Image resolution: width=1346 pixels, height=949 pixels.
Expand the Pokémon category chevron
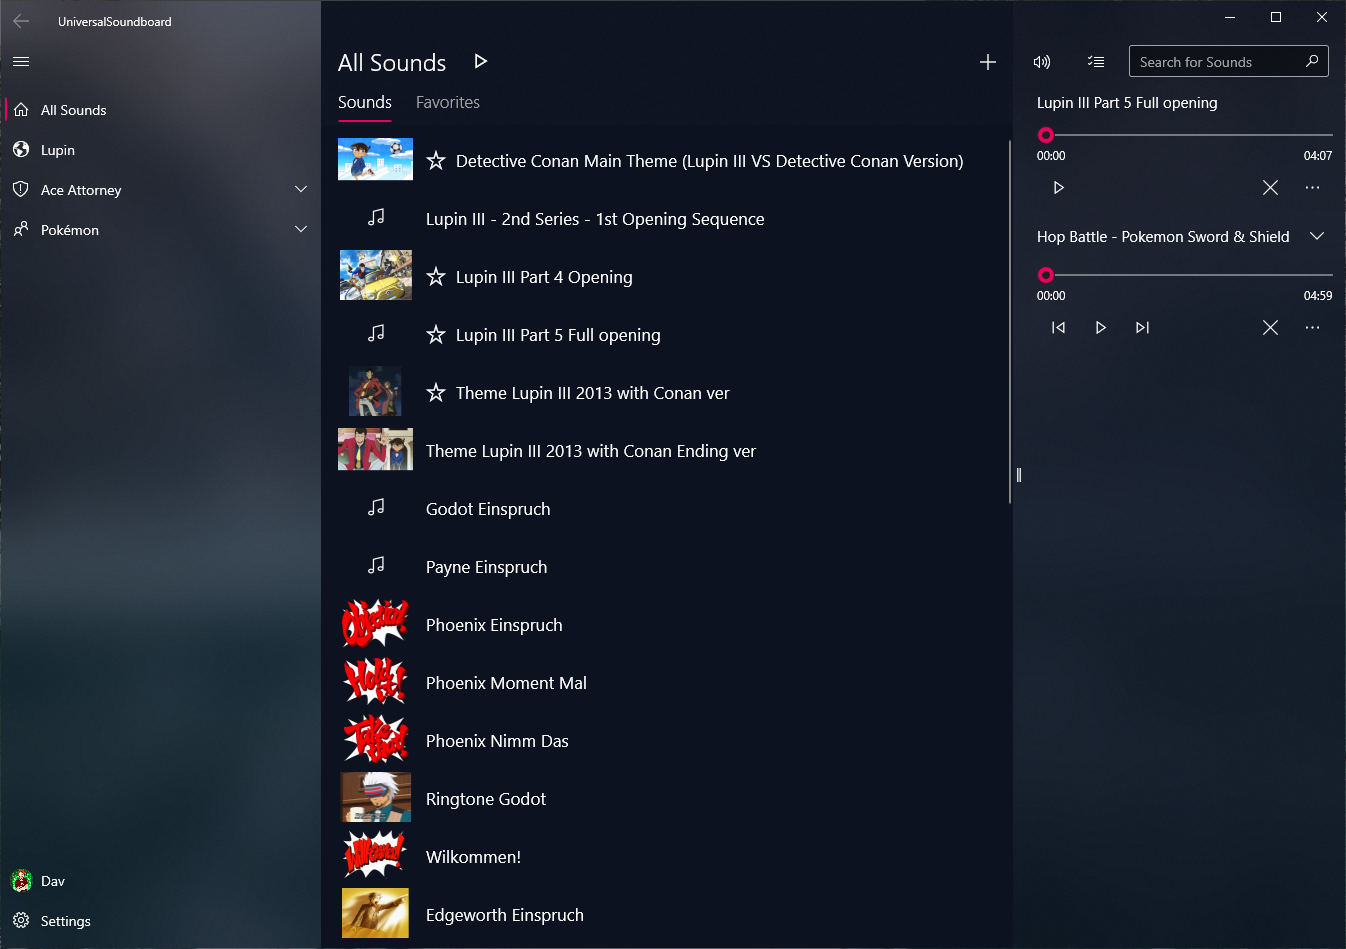[301, 229]
